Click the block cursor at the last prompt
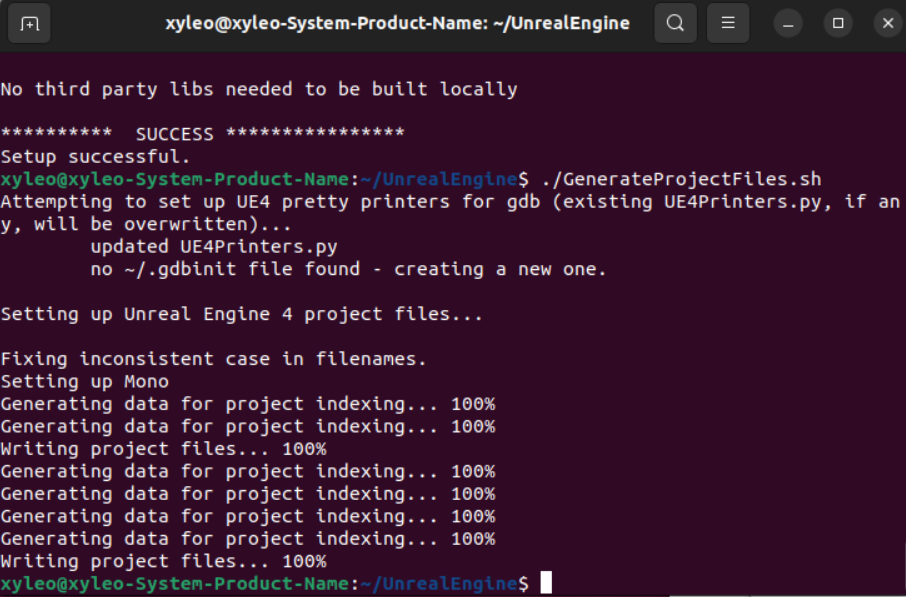Screen dimensions: 906x597 coord(545,583)
